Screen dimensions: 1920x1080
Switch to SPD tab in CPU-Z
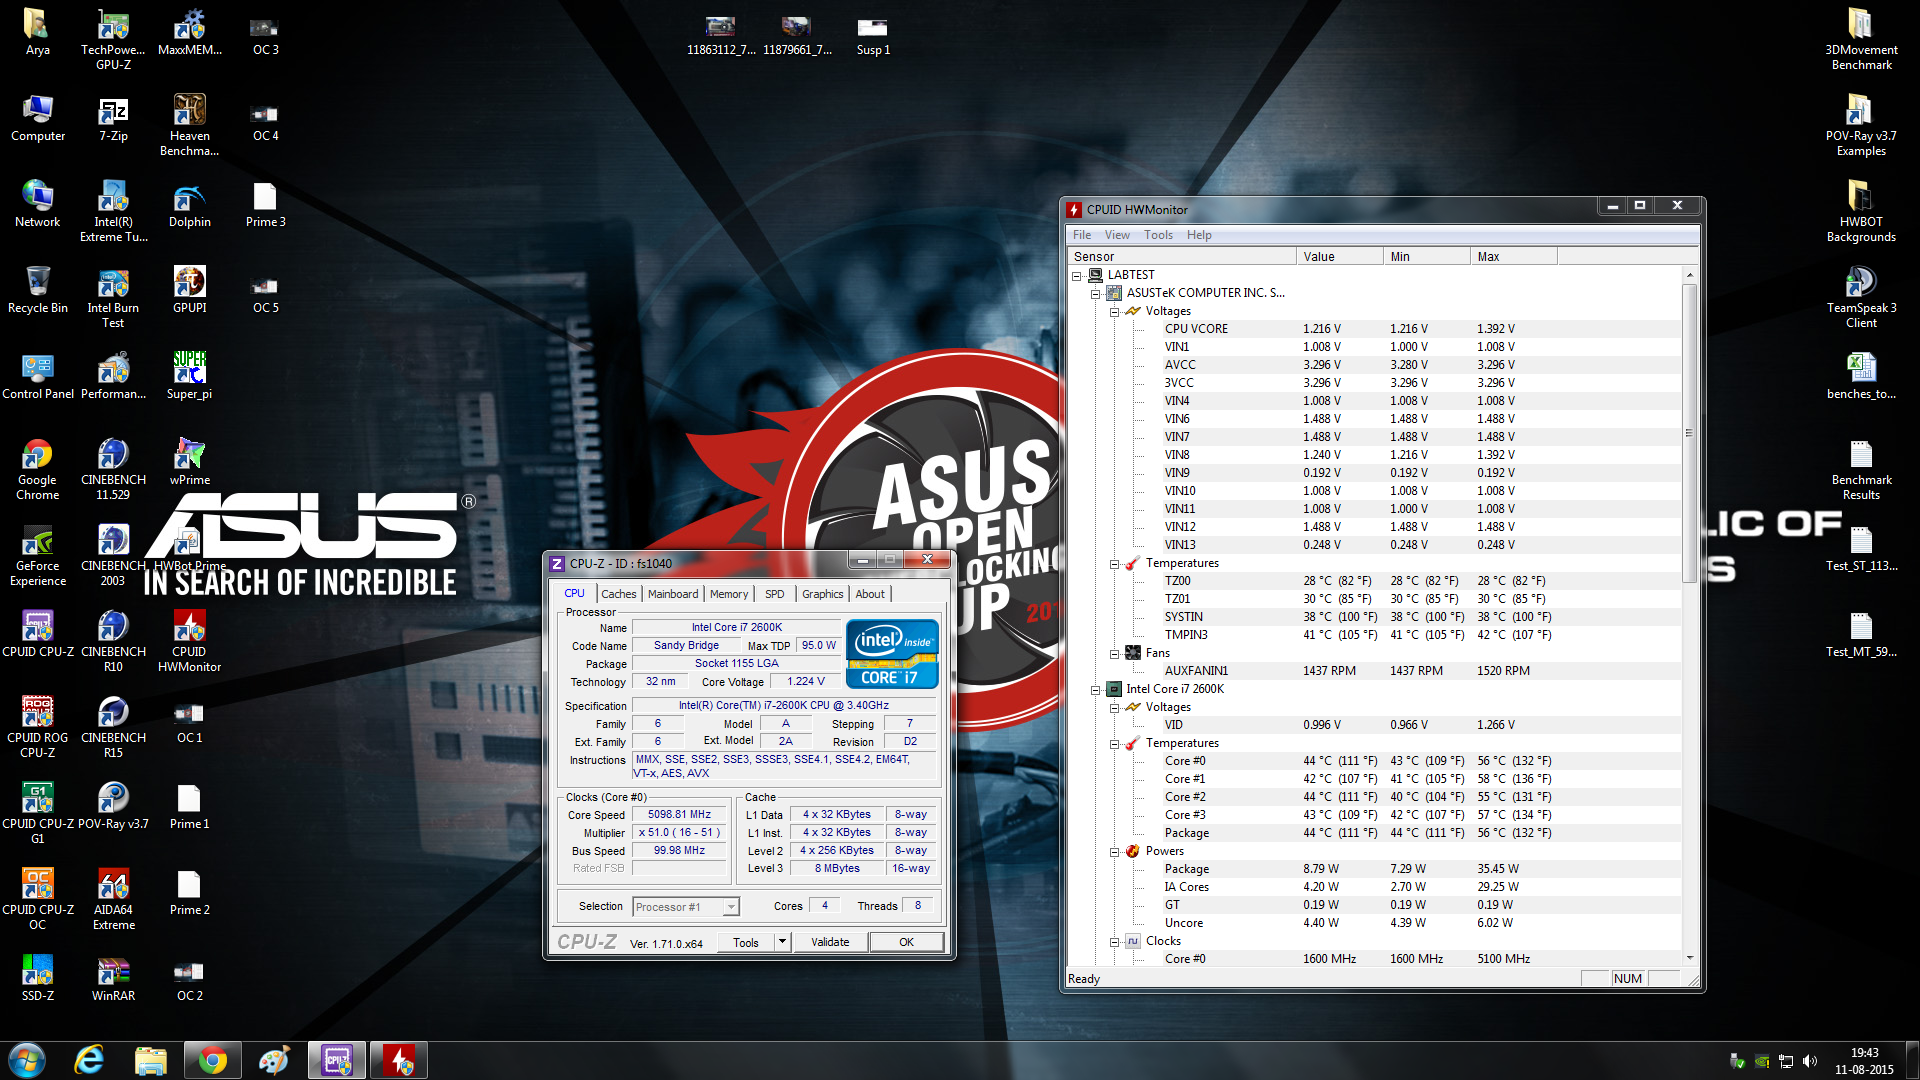(775, 594)
